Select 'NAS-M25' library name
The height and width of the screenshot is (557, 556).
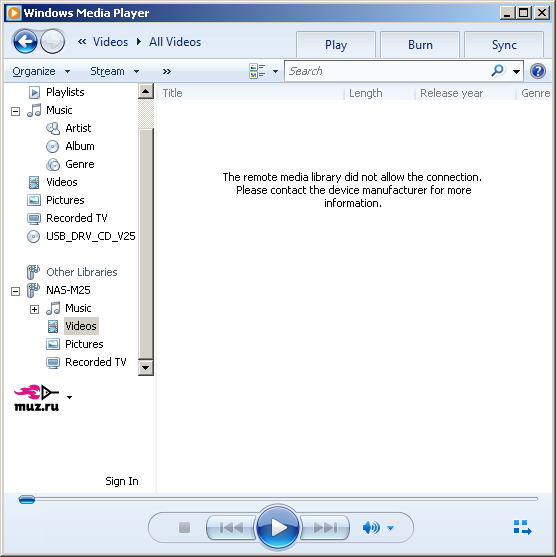click(68, 290)
